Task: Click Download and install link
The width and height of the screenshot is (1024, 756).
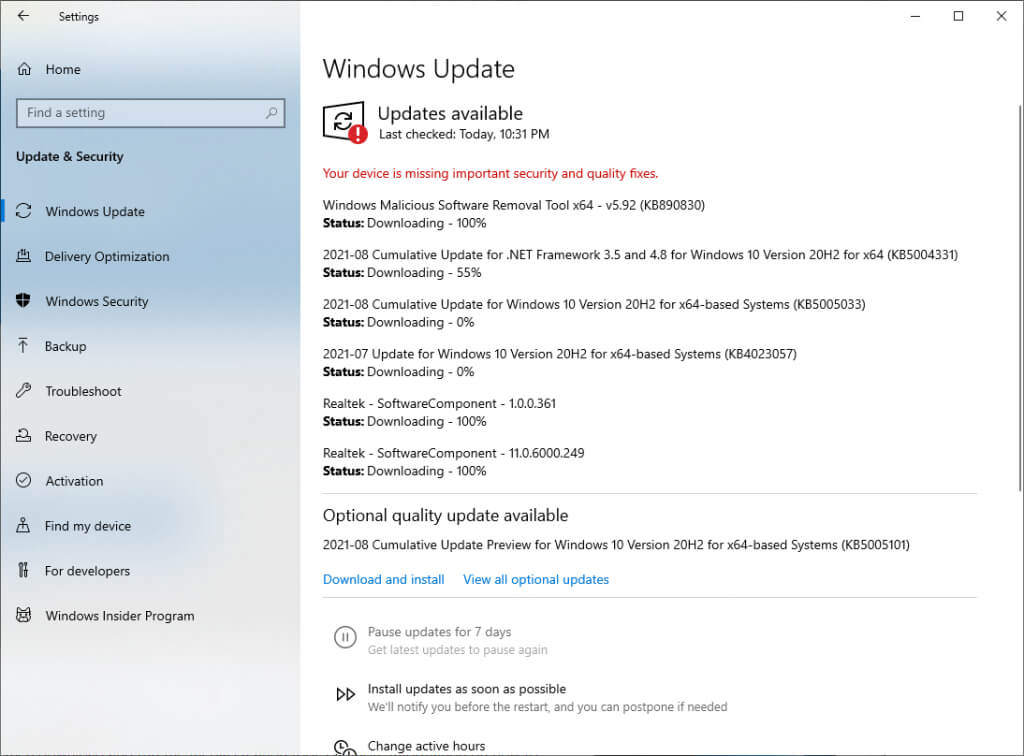Action: click(x=383, y=579)
